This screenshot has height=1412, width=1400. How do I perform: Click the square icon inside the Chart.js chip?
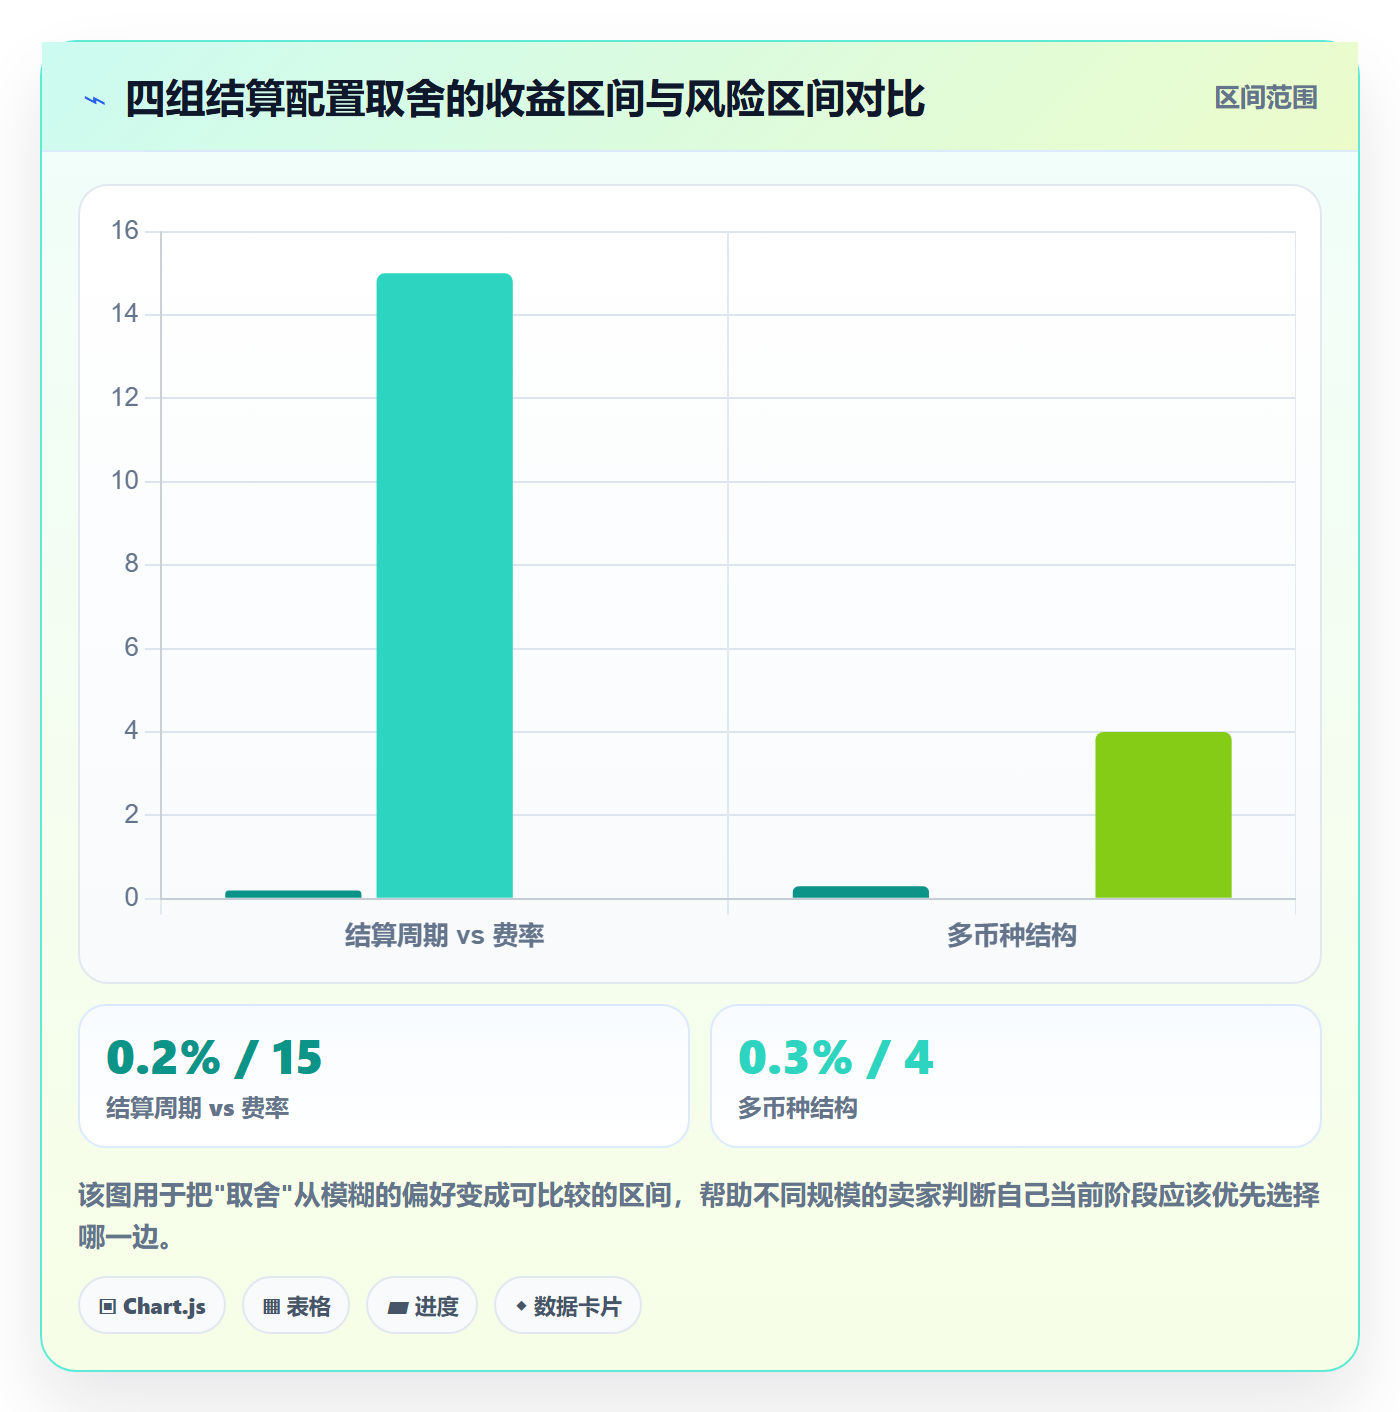point(108,1307)
